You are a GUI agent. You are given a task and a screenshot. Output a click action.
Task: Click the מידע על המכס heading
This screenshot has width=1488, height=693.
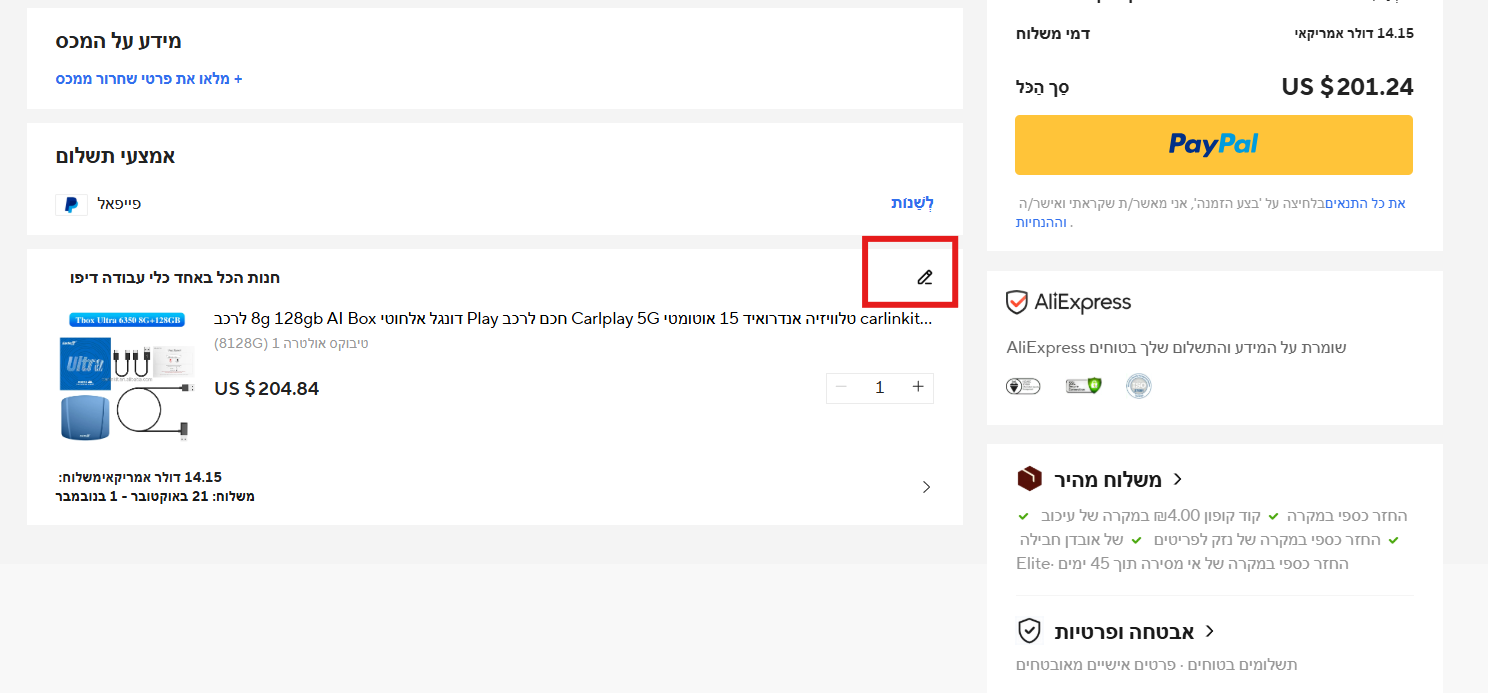pyautogui.click(x=119, y=41)
